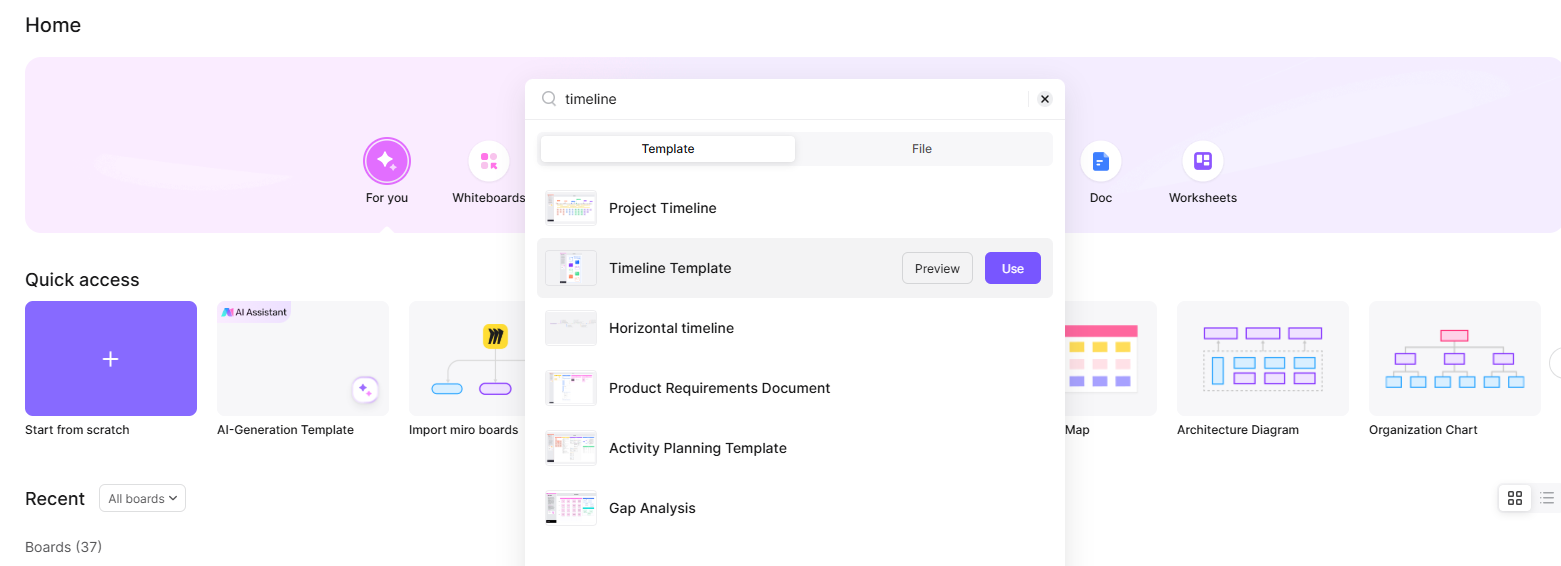The height and width of the screenshot is (566, 1561).
Task: Use the Timeline Template
Action: [x=1013, y=268]
